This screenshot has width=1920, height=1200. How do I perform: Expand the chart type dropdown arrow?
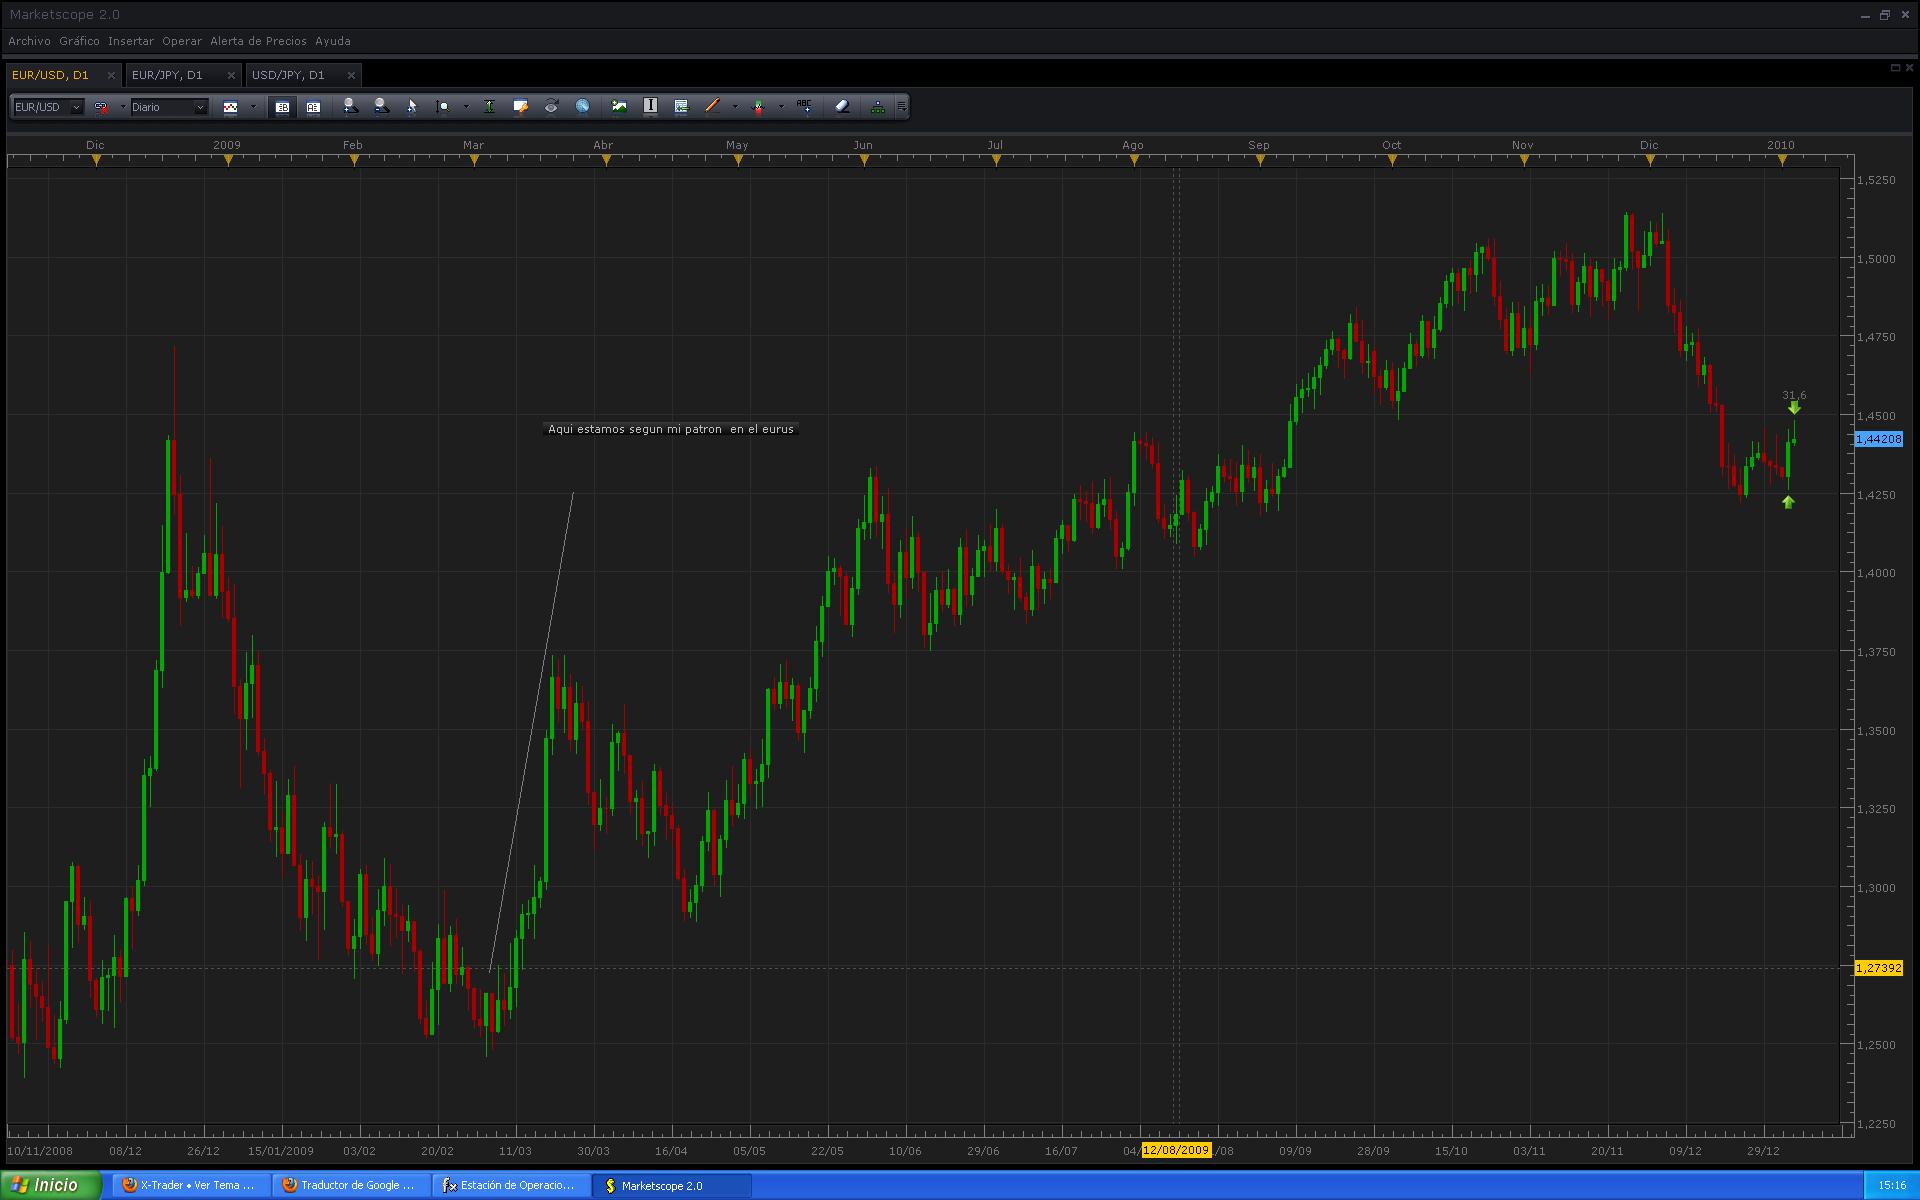(253, 107)
